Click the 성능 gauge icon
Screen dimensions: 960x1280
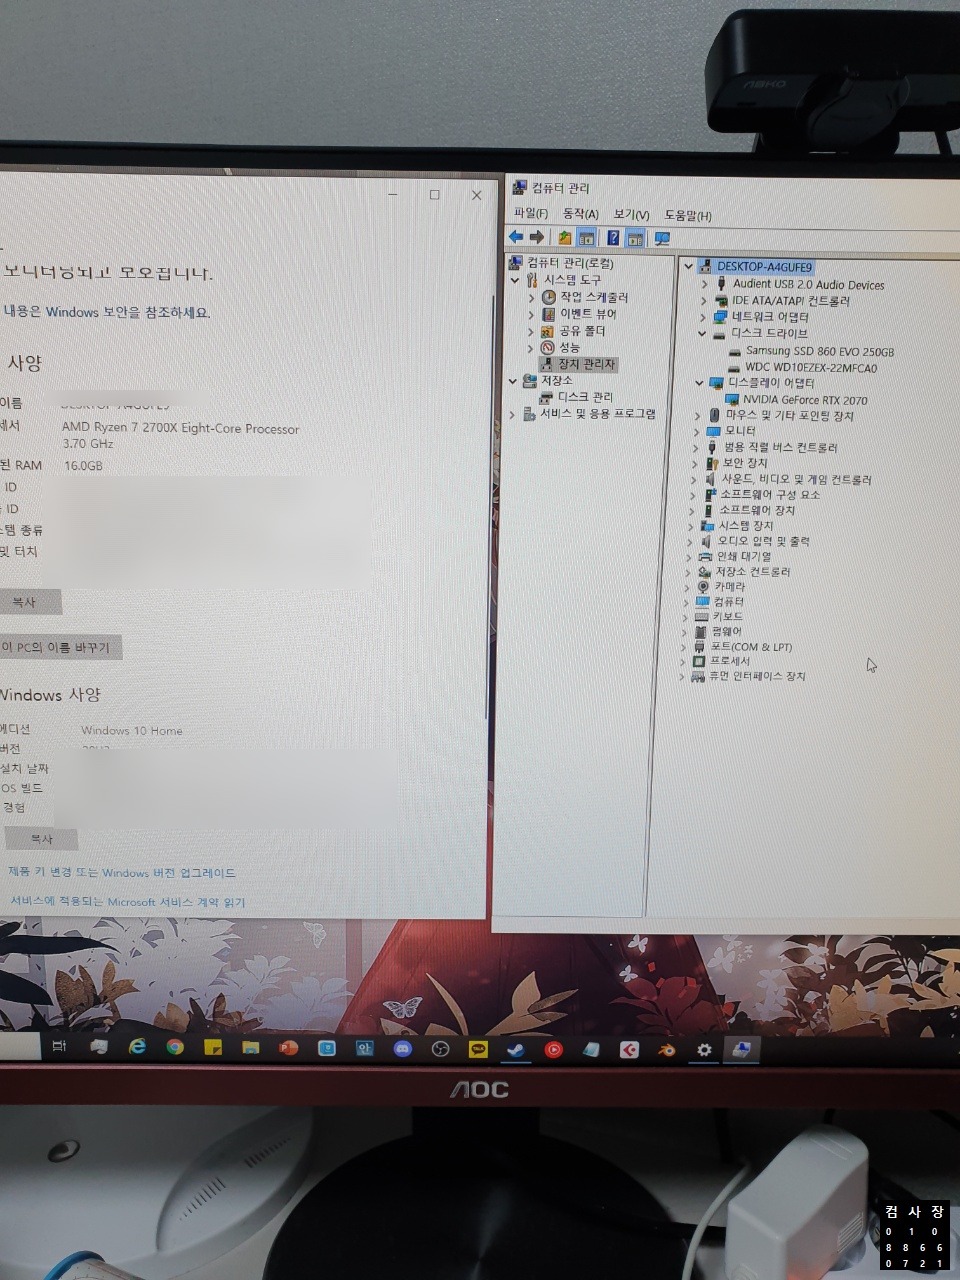click(547, 347)
